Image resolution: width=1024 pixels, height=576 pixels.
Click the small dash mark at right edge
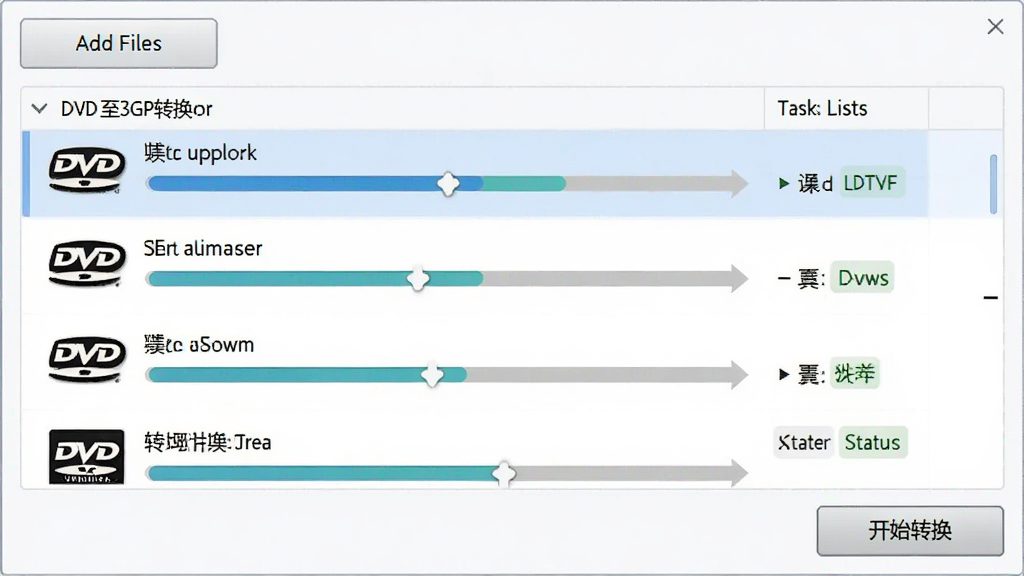pyautogui.click(x=991, y=298)
